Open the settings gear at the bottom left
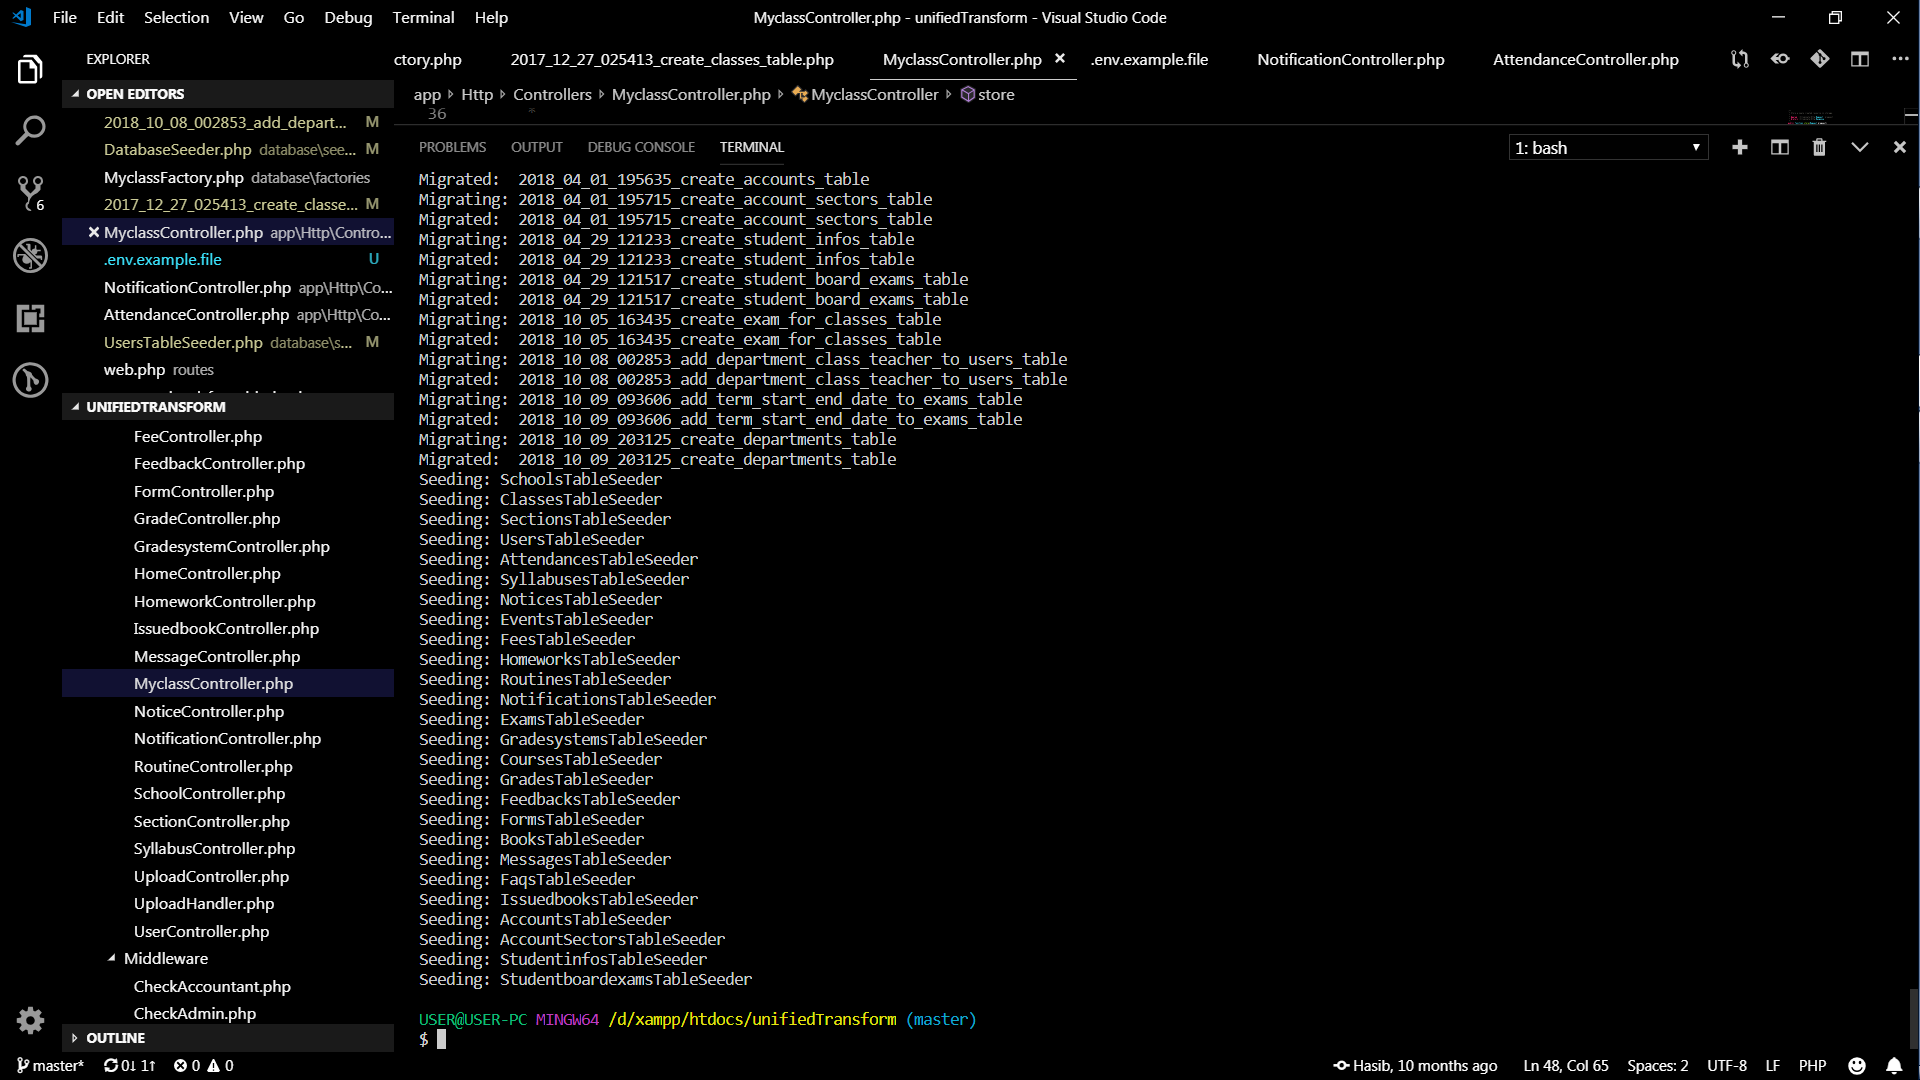Image resolution: width=1920 pixels, height=1080 pixels. click(30, 1020)
